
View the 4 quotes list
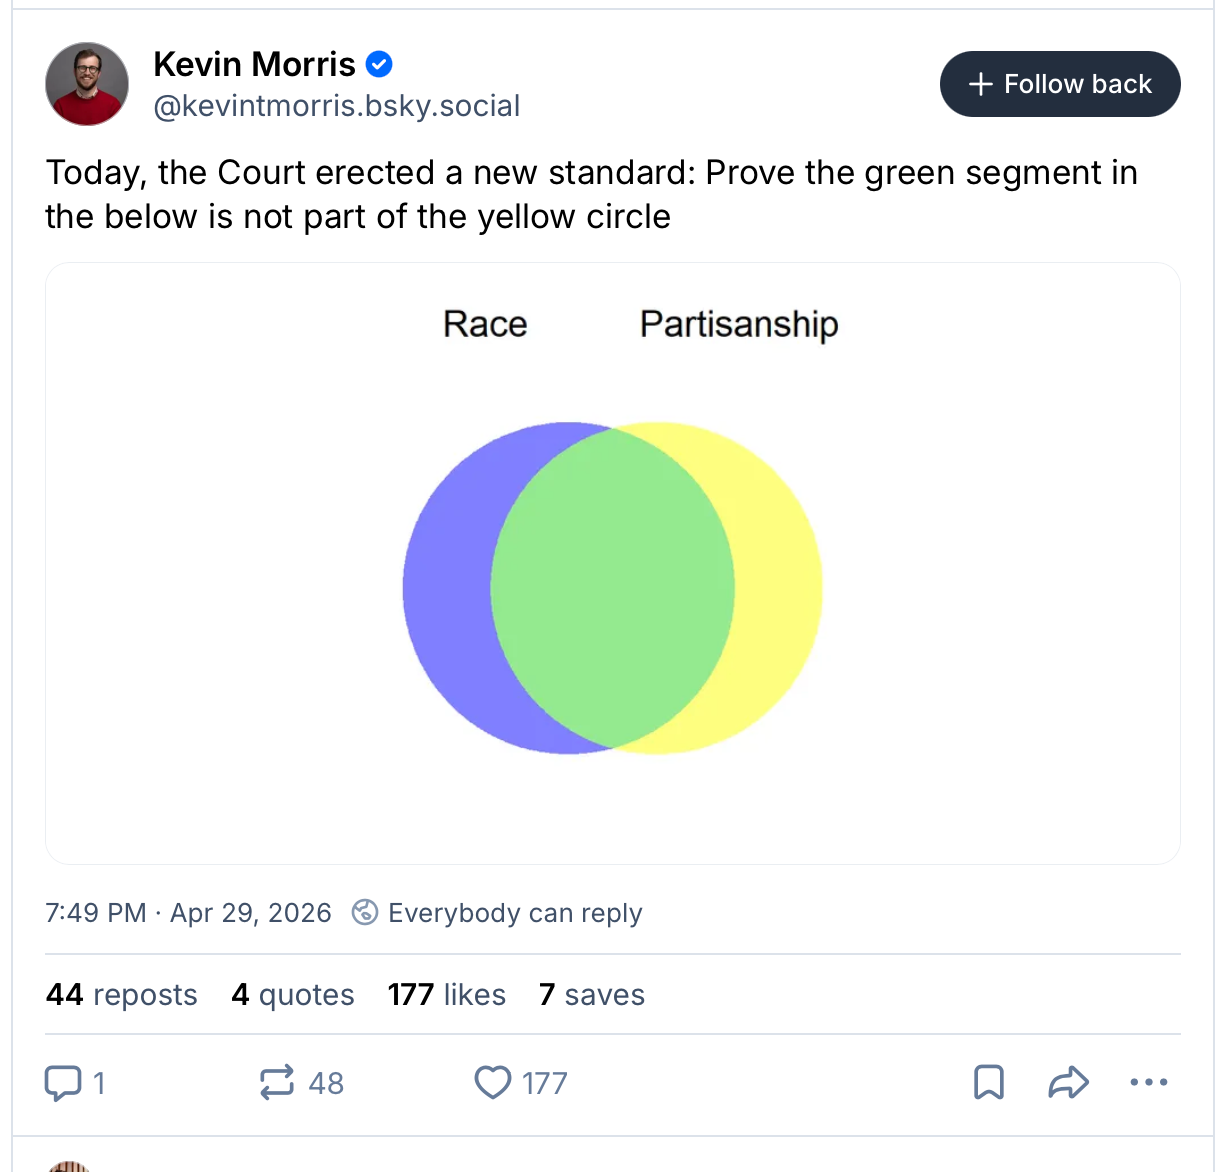pyautogui.click(x=293, y=995)
